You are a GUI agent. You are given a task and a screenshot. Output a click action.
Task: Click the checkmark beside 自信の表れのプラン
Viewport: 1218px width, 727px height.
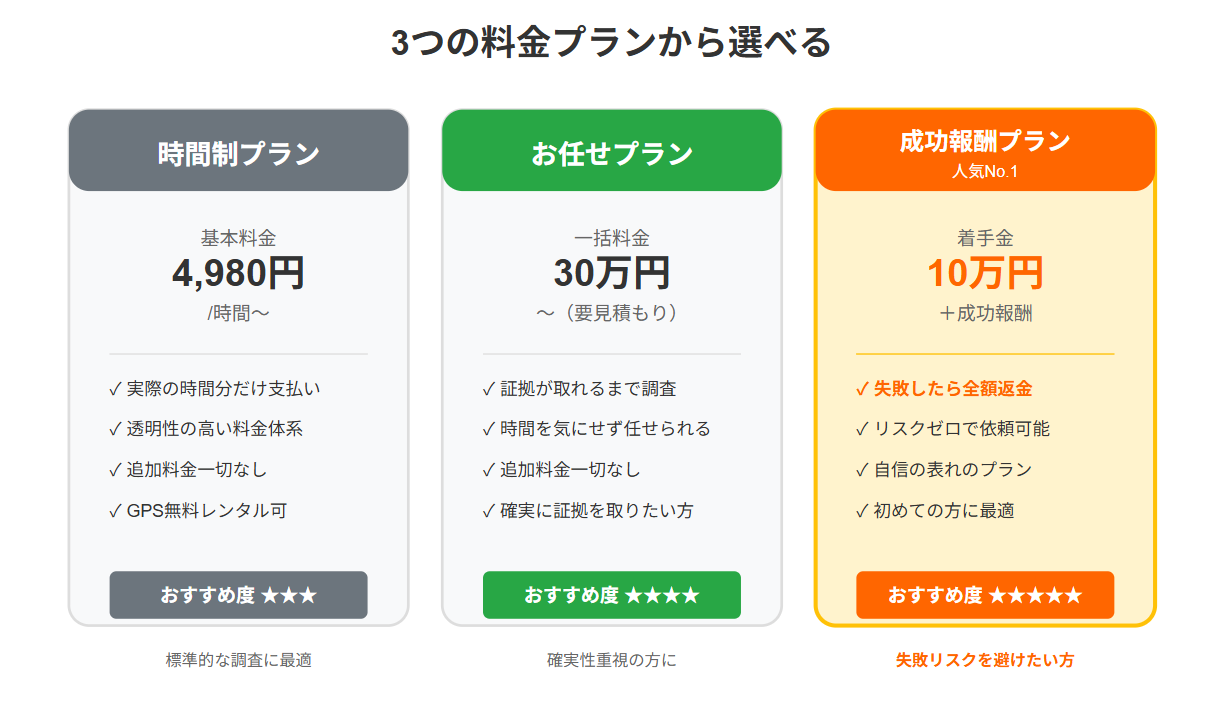(x=860, y=468)
